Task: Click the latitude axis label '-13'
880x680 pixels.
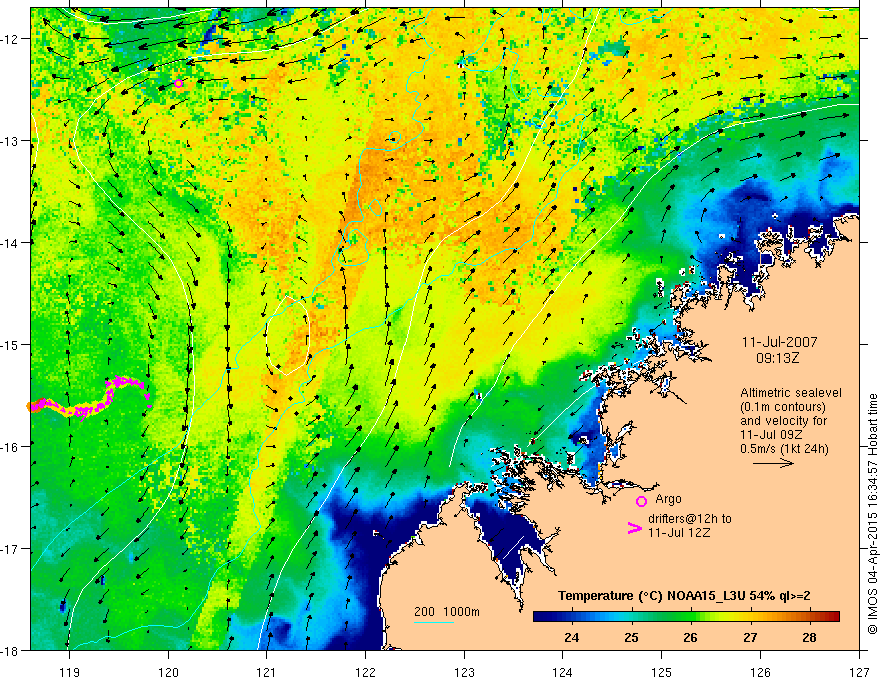Action: 10,141
